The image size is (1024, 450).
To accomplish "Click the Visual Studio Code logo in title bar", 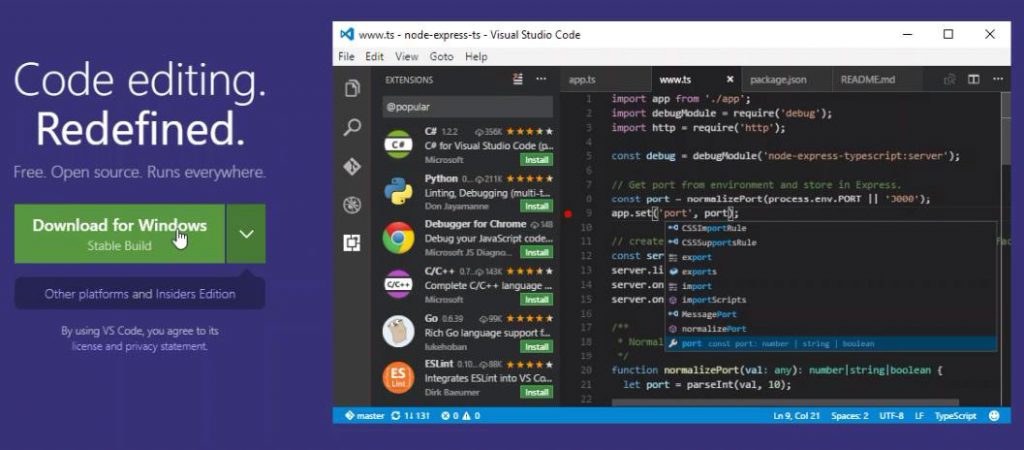I will coord(347,35).
